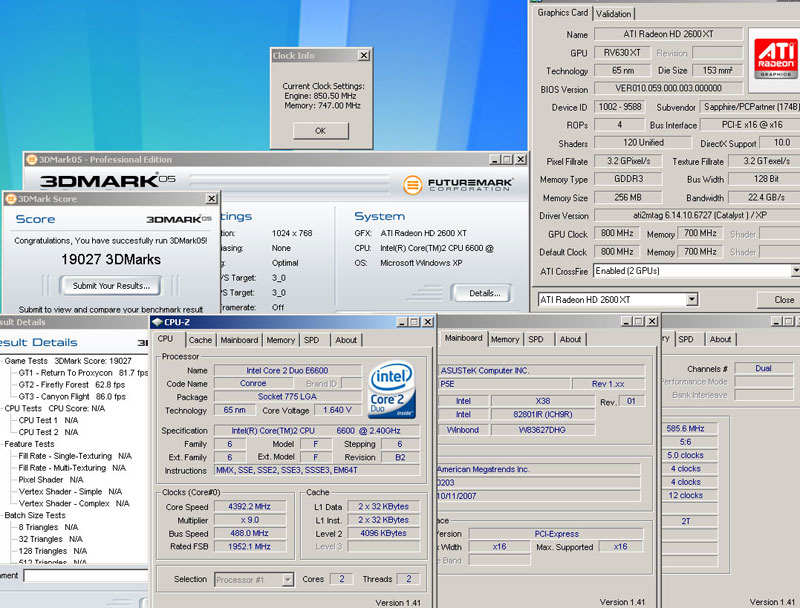The height and width of the screenshot is (608, 800).
Task: Click the GPU-Z Name field ATI Radeon HD 2600XT
Action: pos(668,34)
